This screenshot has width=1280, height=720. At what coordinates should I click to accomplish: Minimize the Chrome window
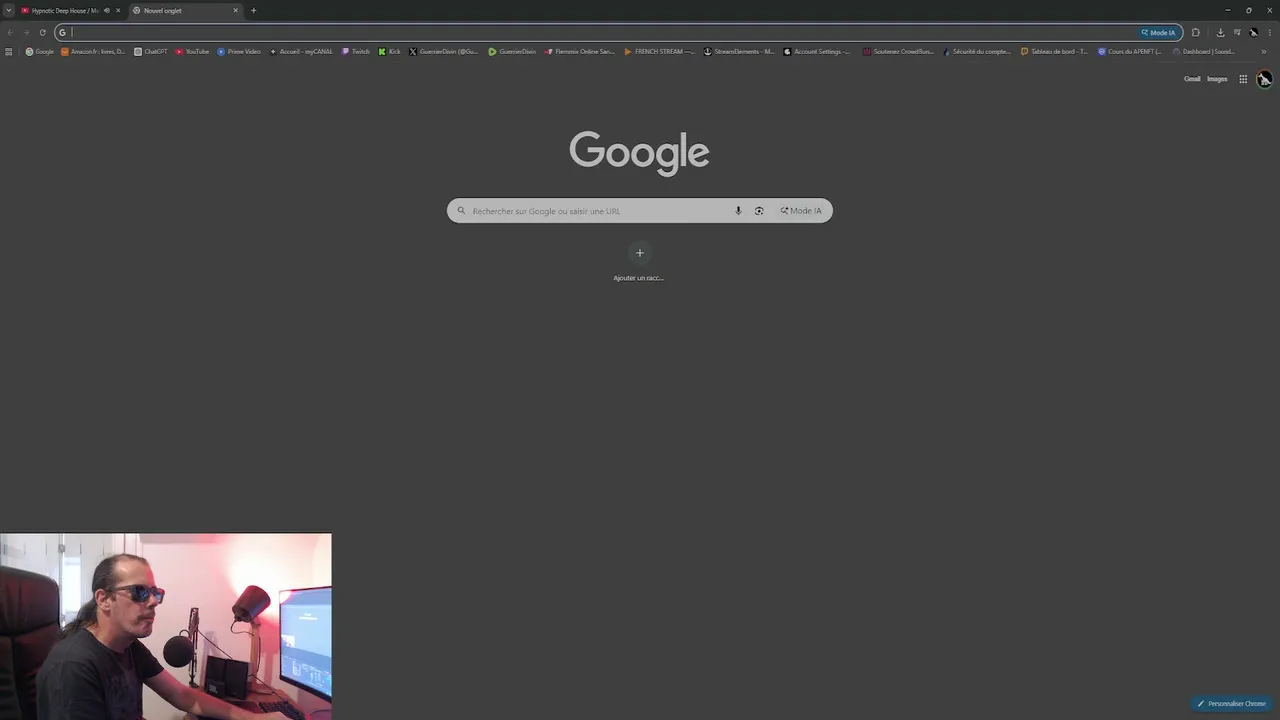coord(1227,10)
